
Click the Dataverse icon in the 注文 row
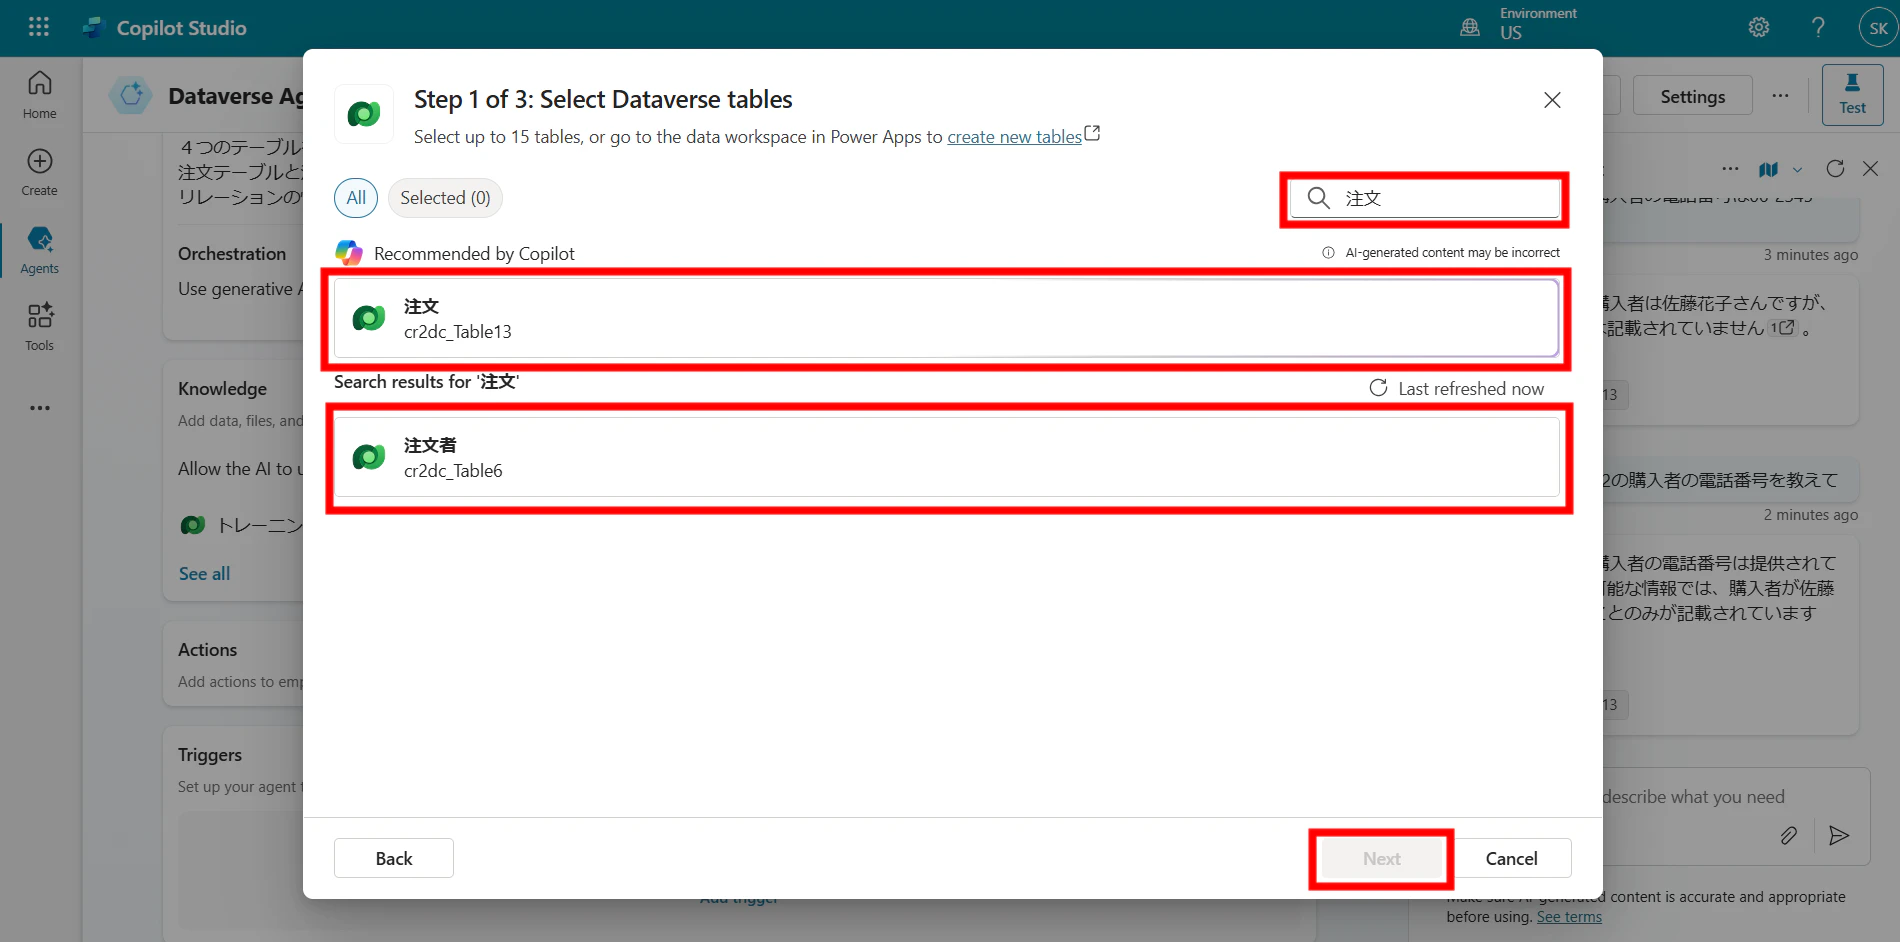tap(369, 318)
